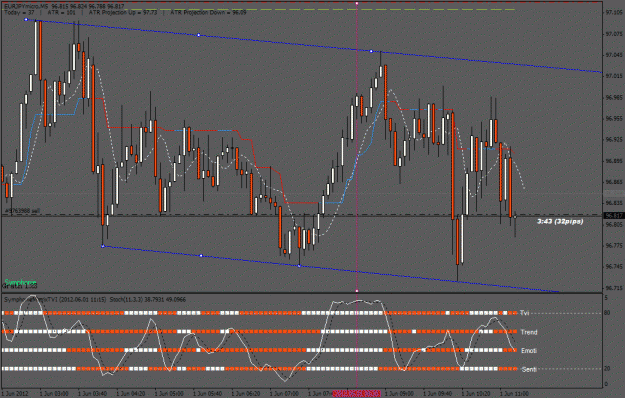This screenshot has height=398, width=625.
Task: Select the upper channel line's middle anchor point
Action: coord(199,35)
